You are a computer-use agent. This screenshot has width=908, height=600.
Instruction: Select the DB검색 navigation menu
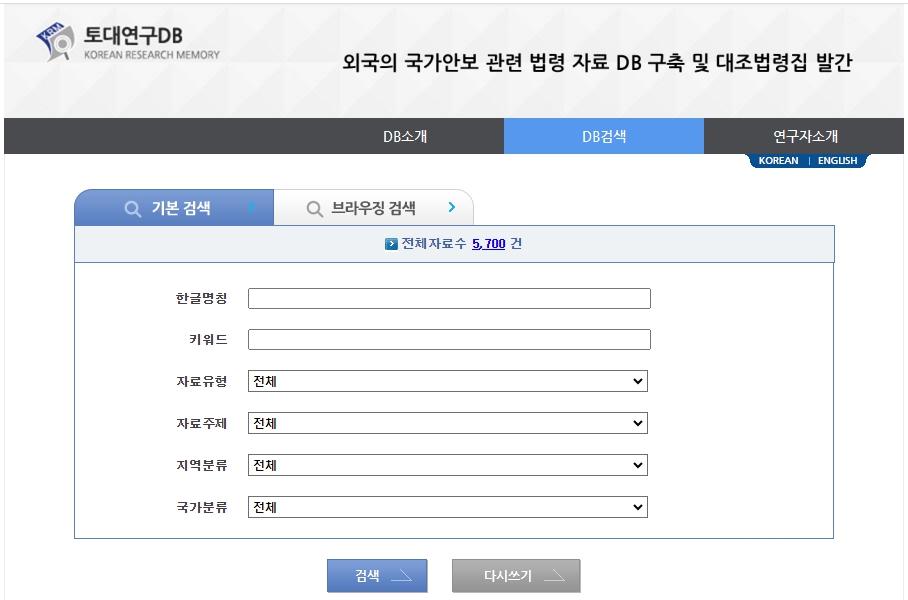604,136
